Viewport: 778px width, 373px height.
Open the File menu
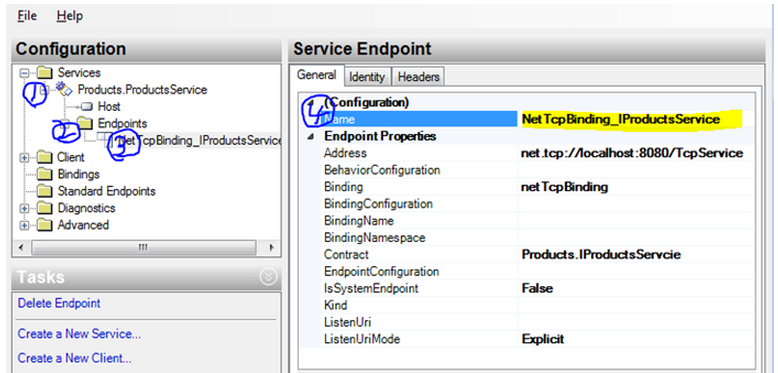[27, 16]
